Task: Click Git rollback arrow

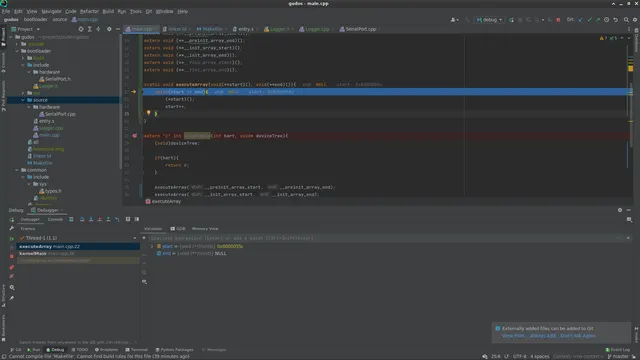Action: [x=616, y=20]
